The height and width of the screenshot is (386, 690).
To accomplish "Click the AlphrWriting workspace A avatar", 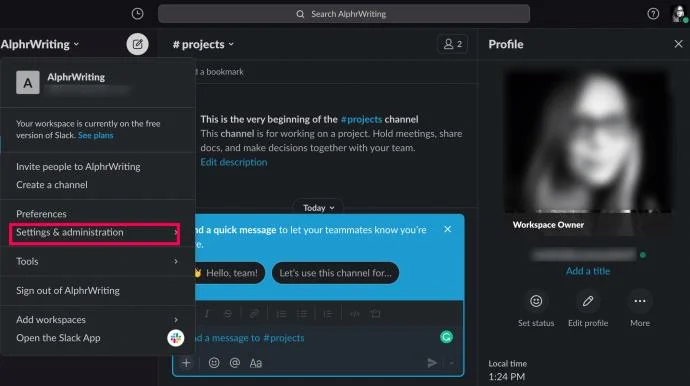I will pyautogui.click(x=28, y=82).
